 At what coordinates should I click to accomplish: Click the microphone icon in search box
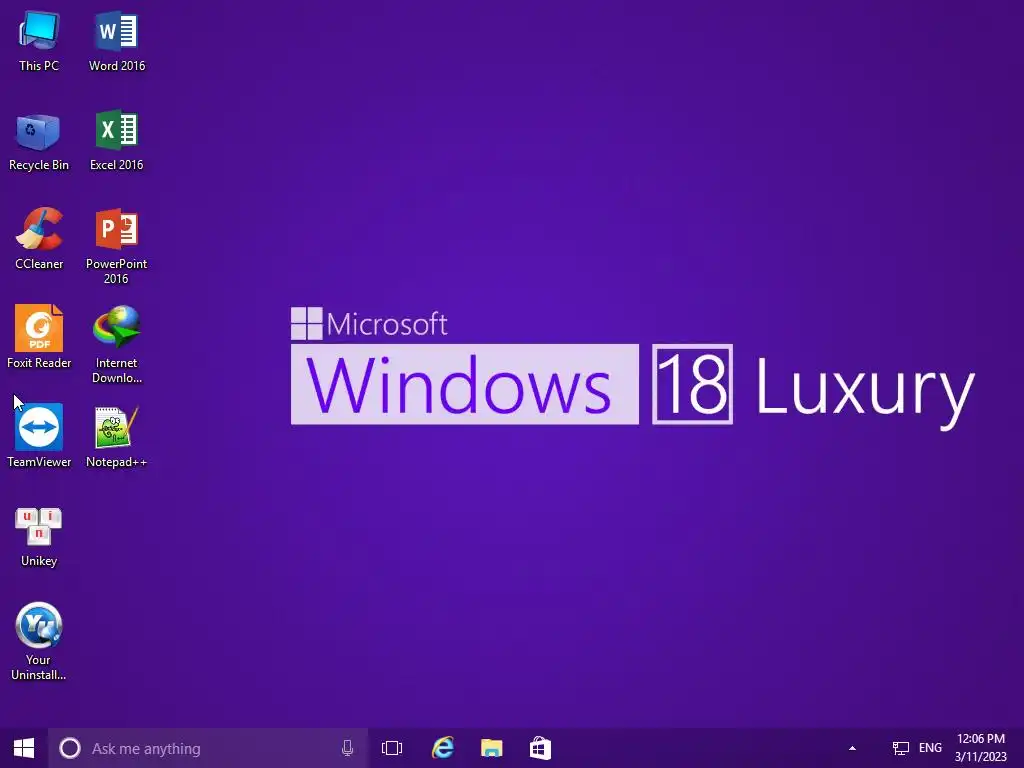coord(347,748)
